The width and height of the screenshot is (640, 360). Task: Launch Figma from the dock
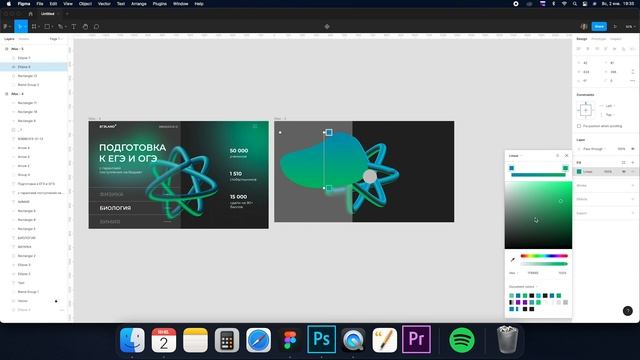(290, 340)
